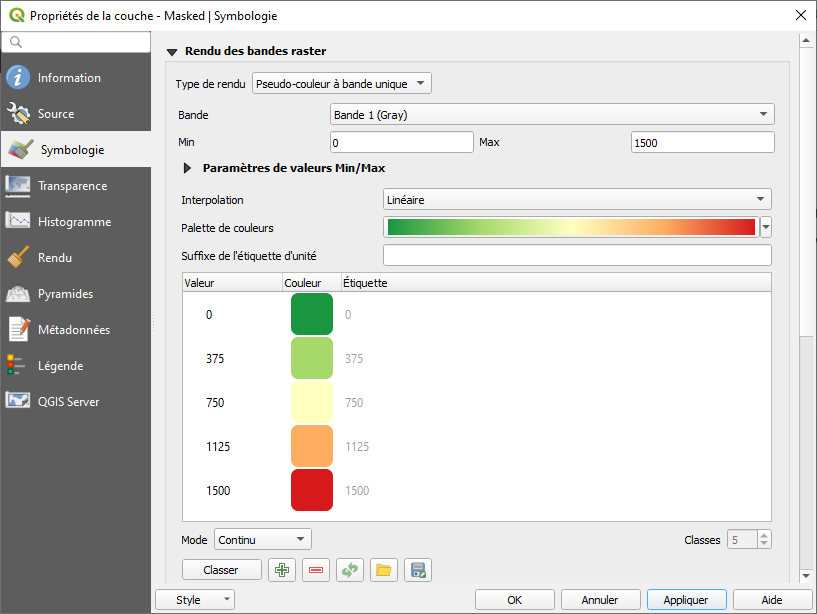Click the open color map file folder icon
Screen dimensions: 817x614
(382, 570)
